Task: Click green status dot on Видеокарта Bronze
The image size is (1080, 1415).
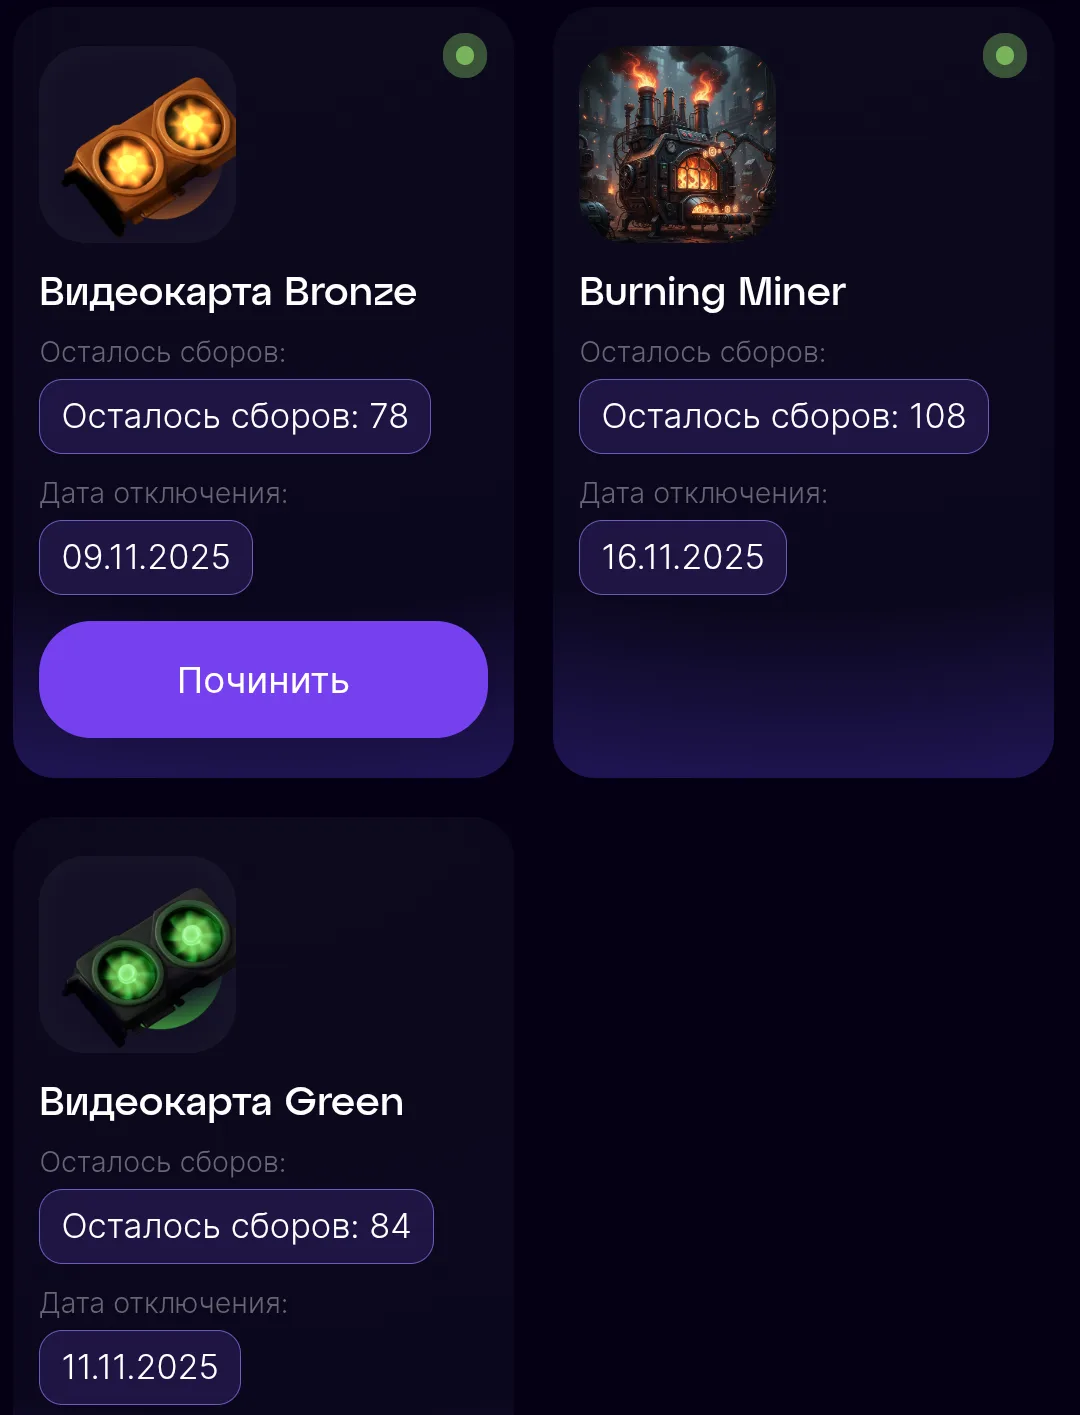Action: pyautogui.click(x=465, y=56)
